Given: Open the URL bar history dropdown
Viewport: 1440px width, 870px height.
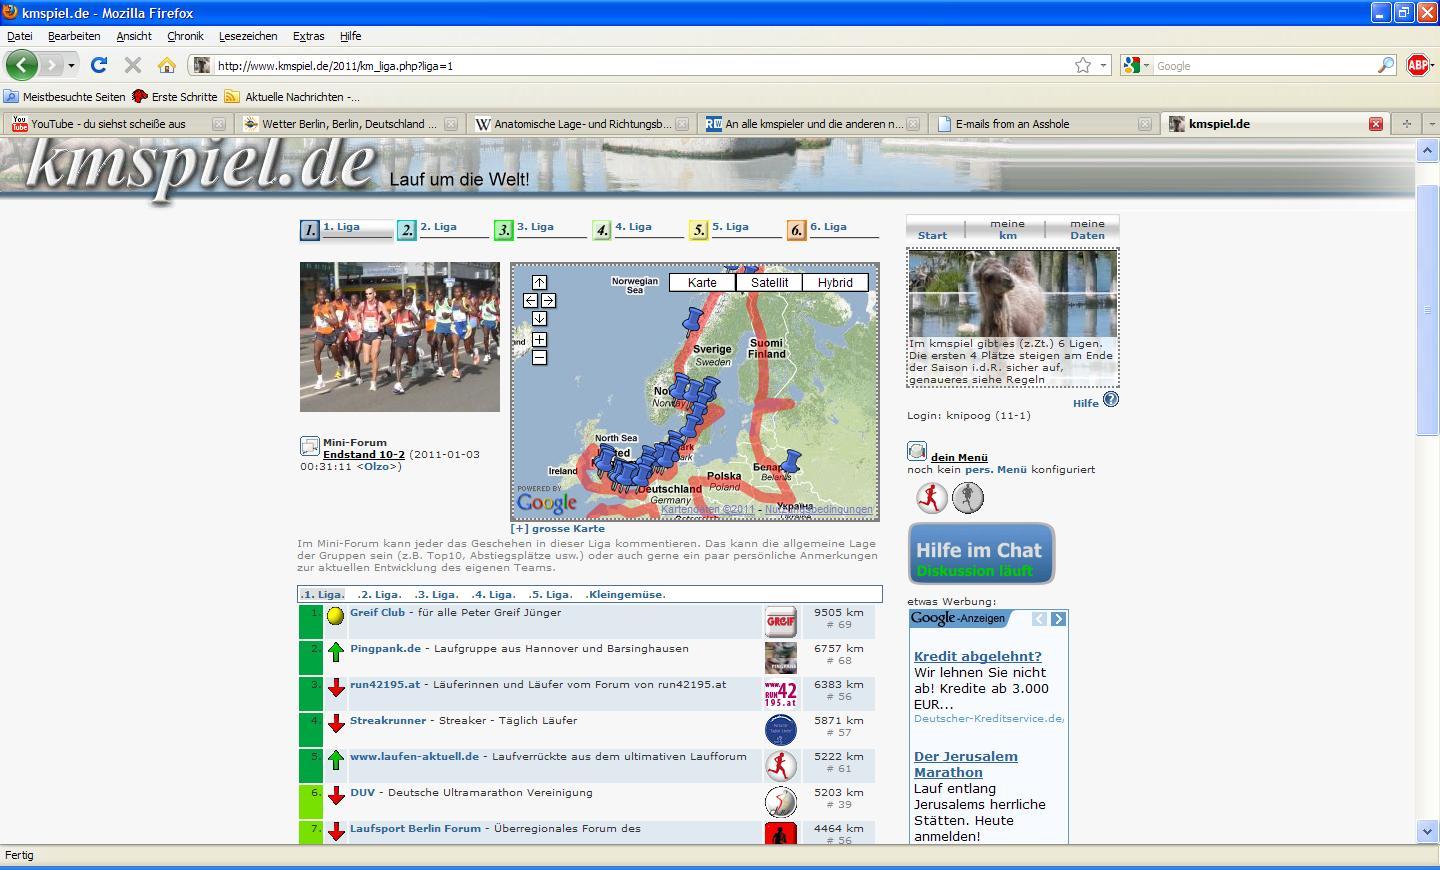Looking at the screenshot, I should pyautogui.click(x=1103, y=65).
